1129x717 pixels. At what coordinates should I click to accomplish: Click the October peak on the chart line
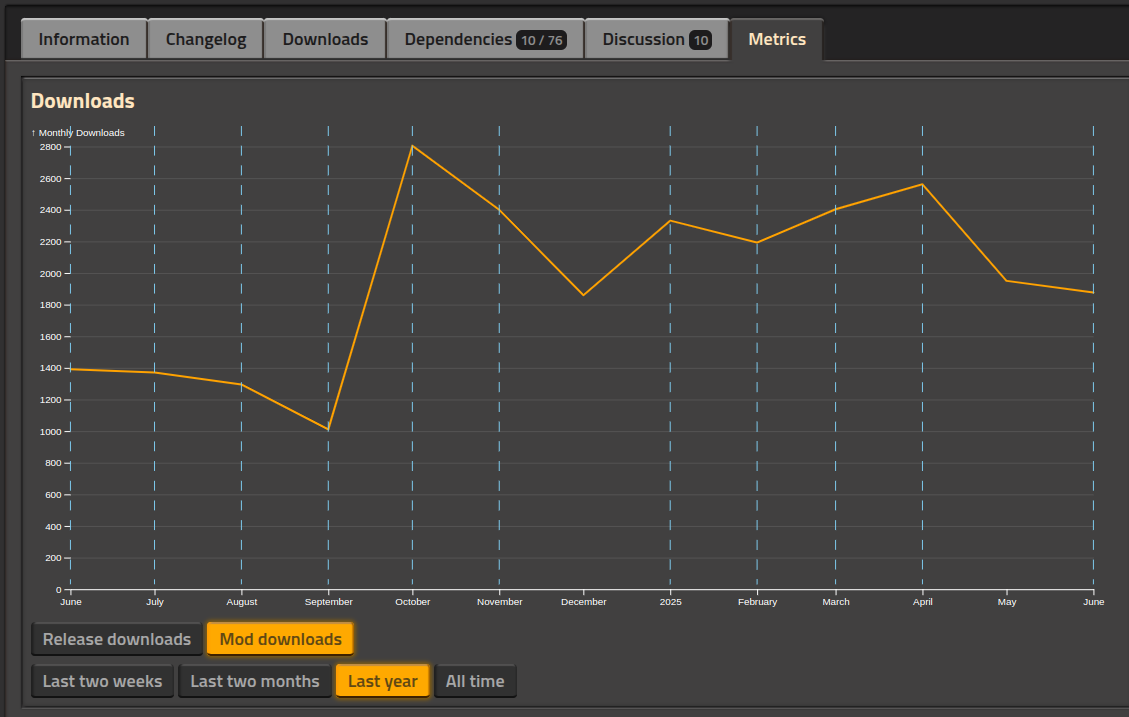pyautogui.click(x=413, y=146)
